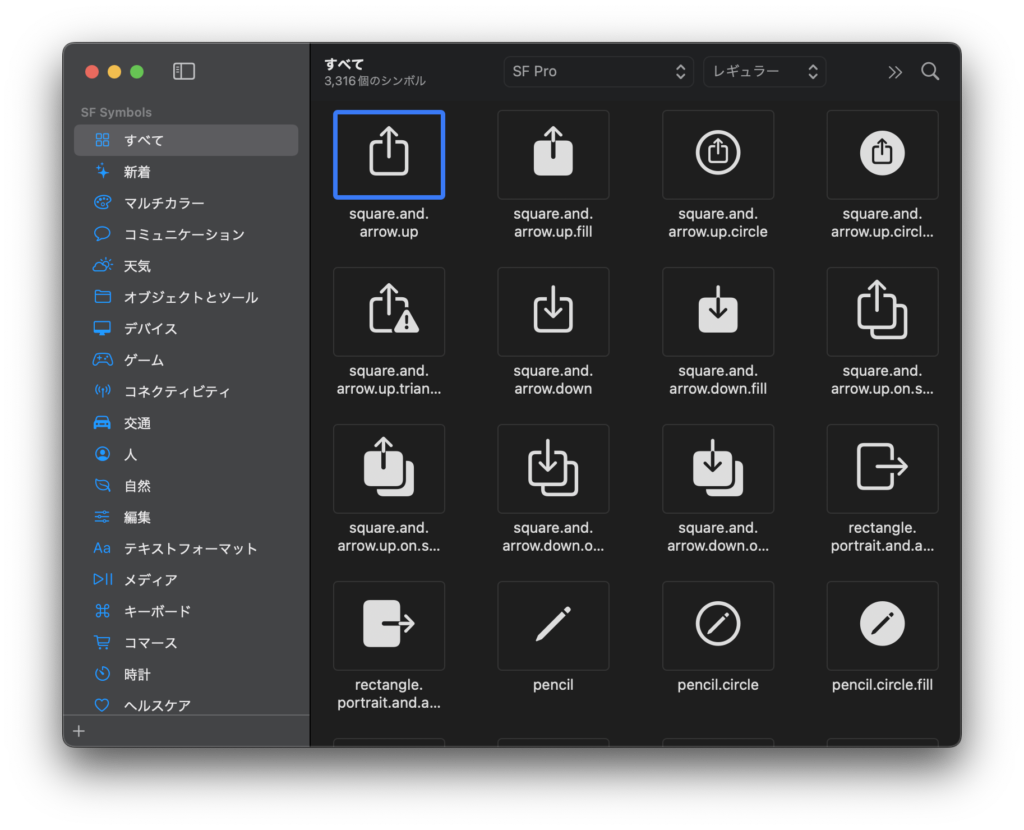
Task: Open the オブジェクトとツール category
Action: 186,297
